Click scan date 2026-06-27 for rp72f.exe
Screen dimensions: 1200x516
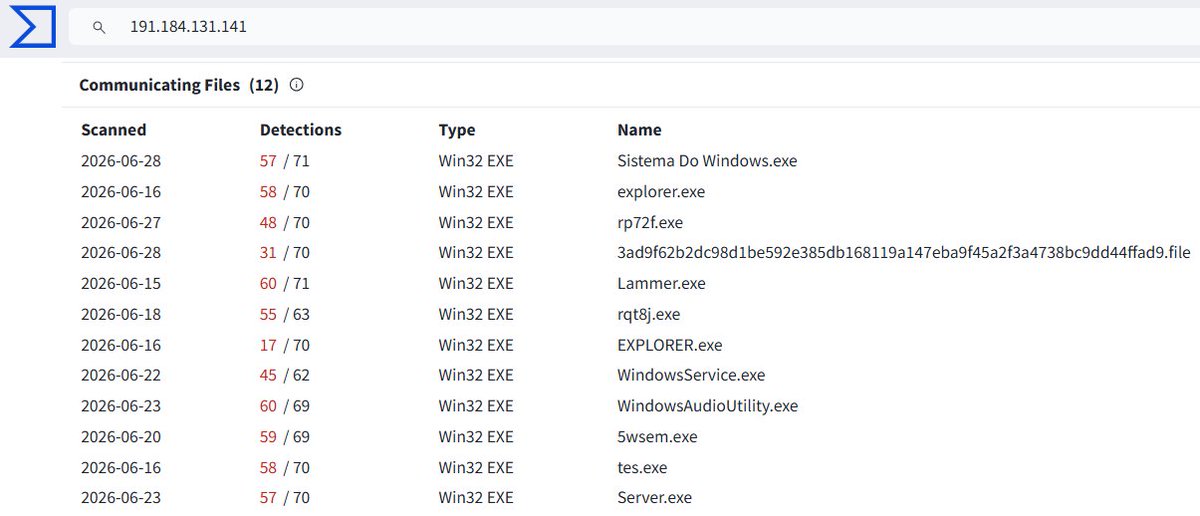121,223
